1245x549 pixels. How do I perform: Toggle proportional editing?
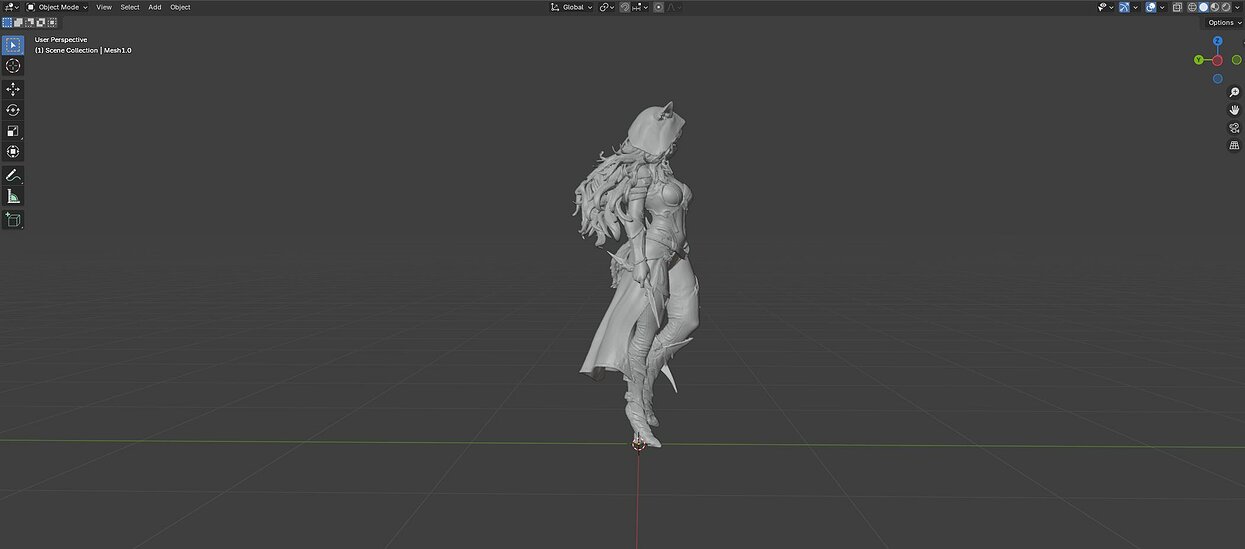click(658, 7)
